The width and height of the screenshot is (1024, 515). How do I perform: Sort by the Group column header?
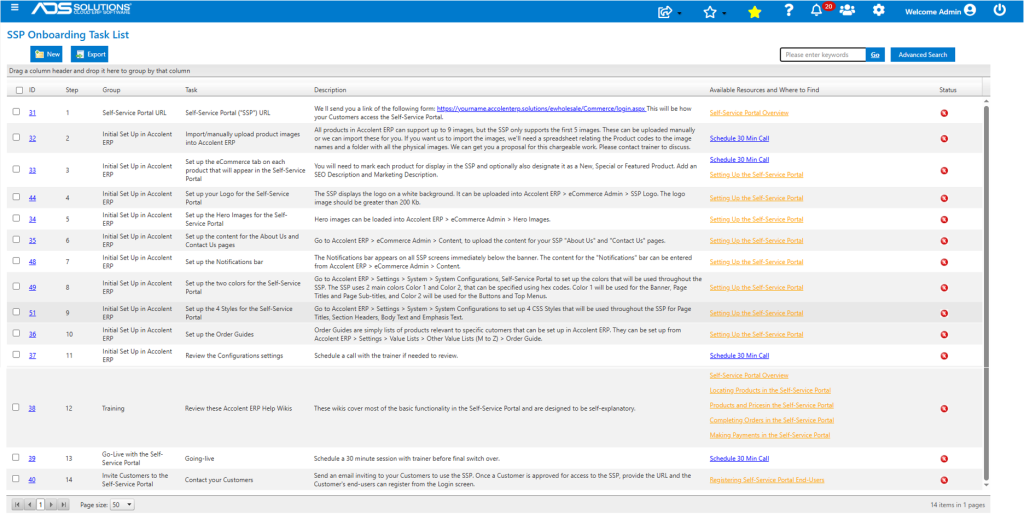112,90
